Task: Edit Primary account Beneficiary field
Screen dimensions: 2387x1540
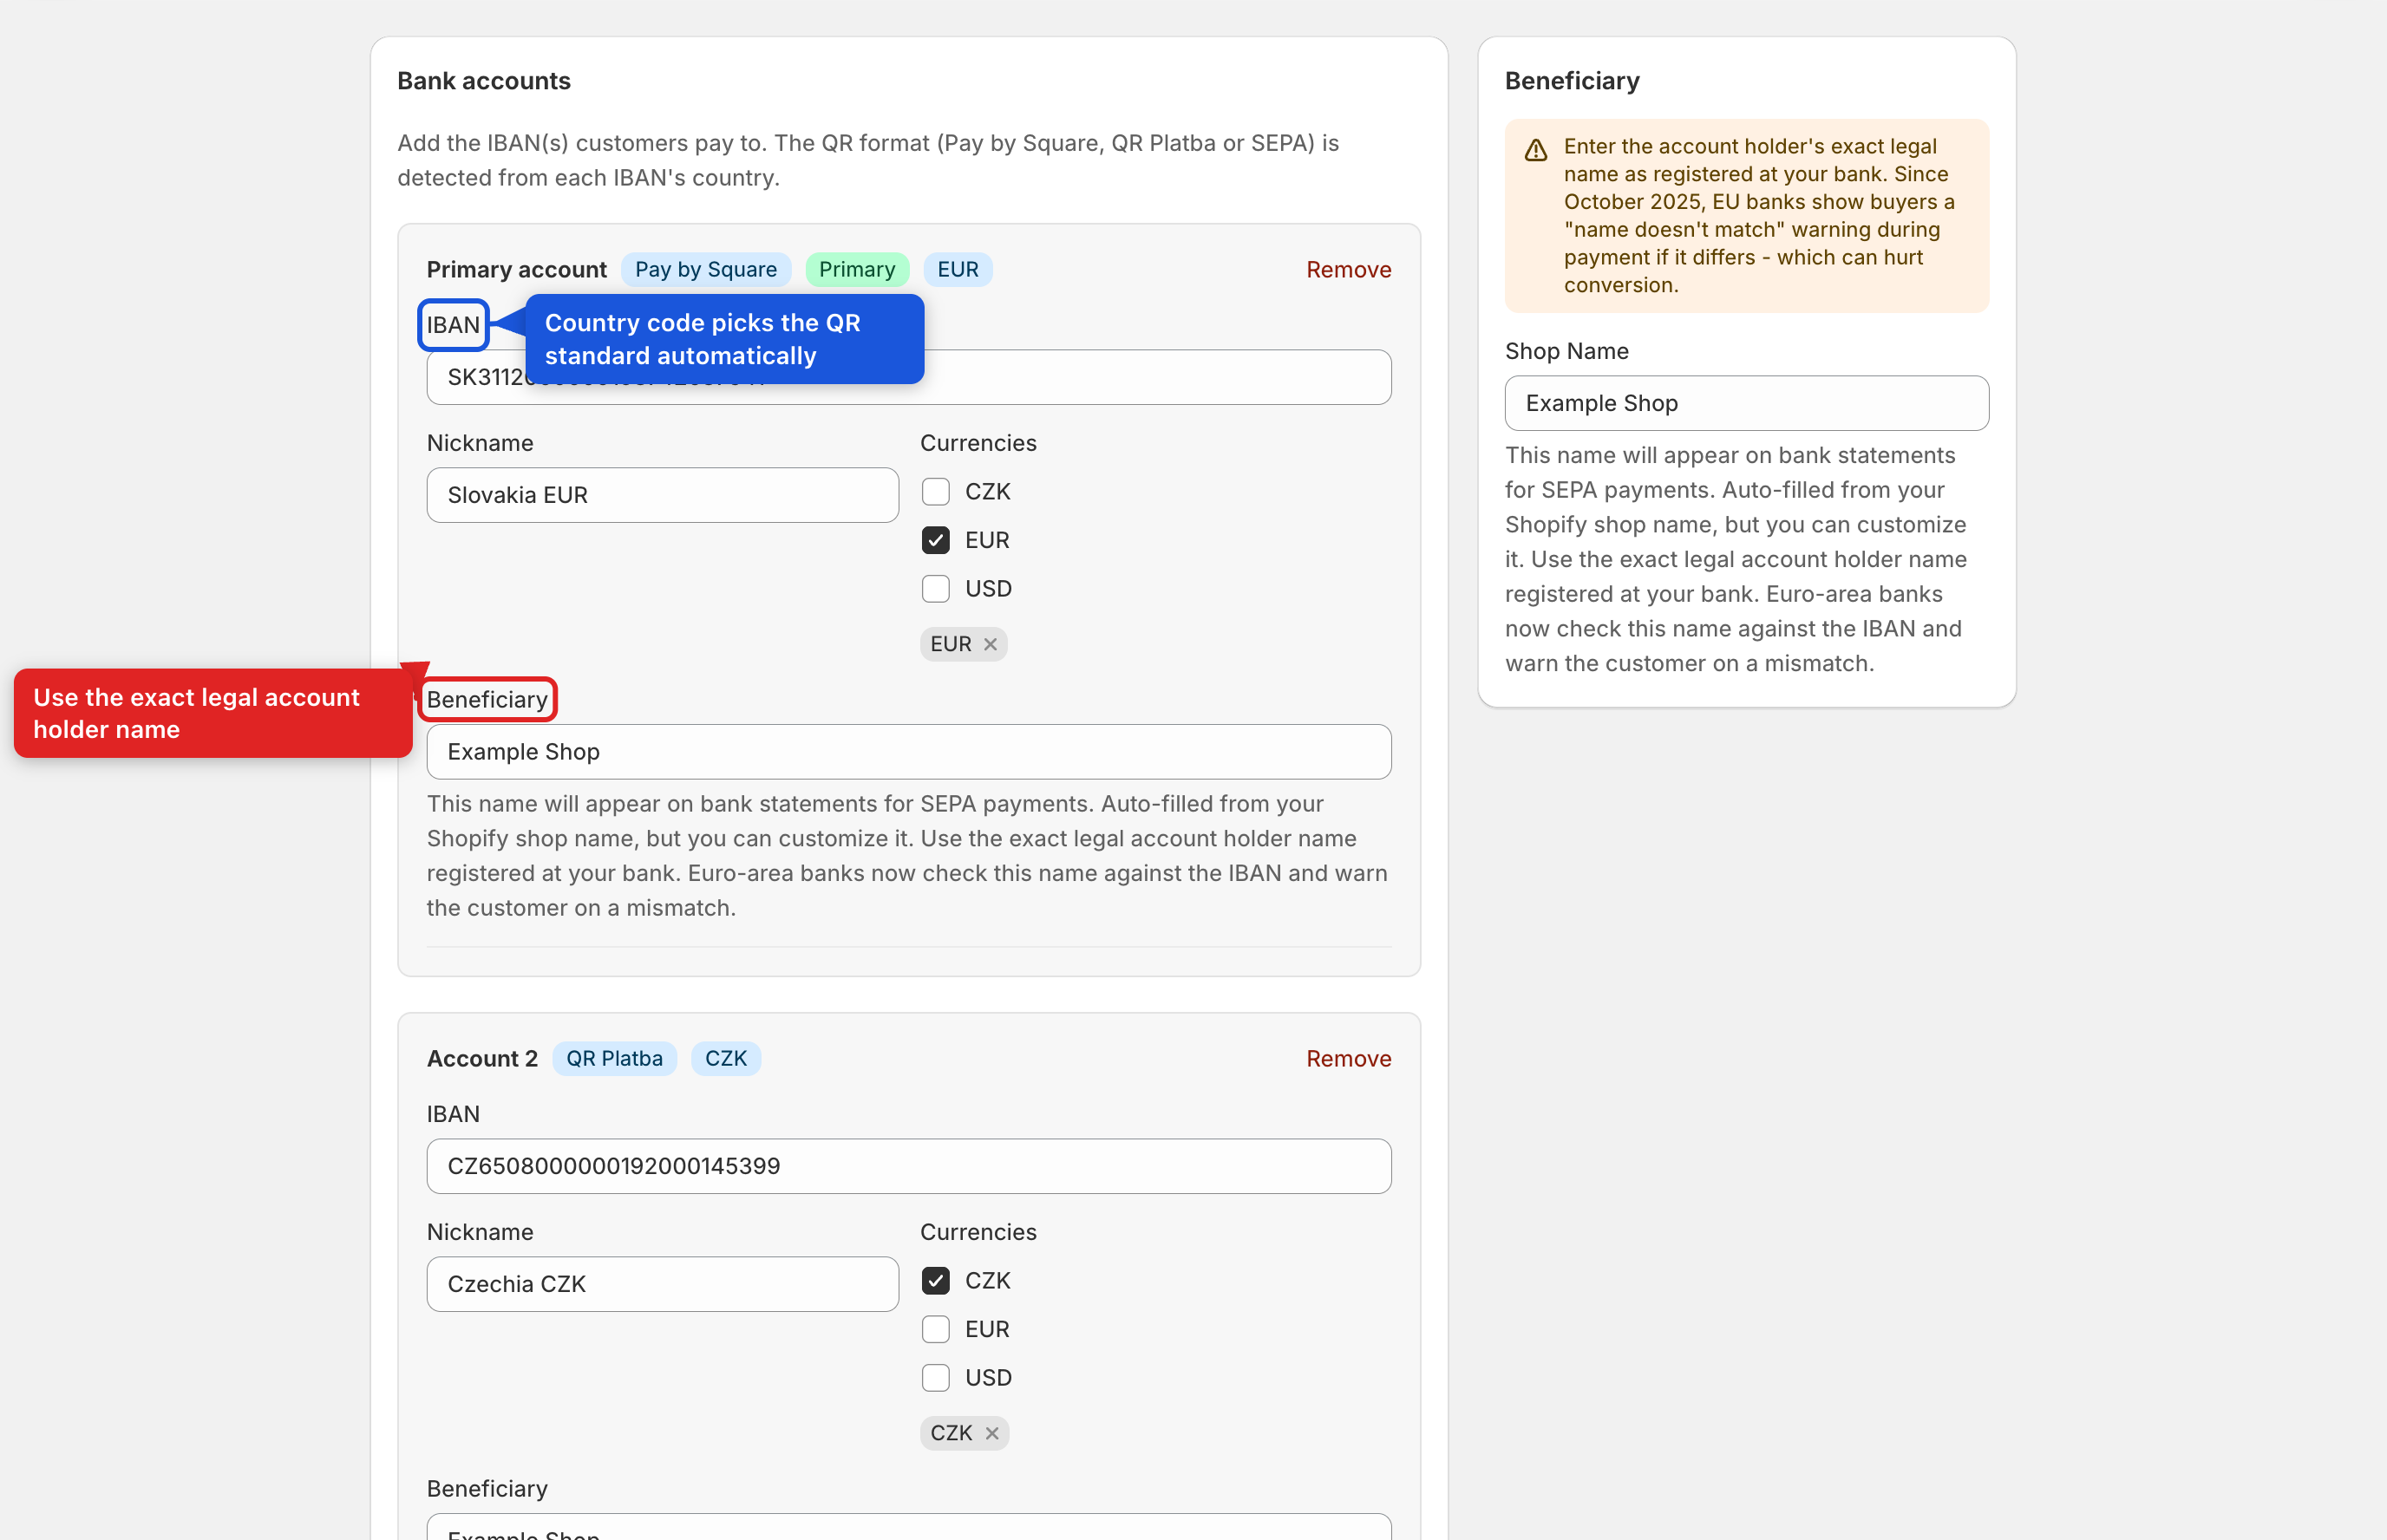Action: point(908,752)
